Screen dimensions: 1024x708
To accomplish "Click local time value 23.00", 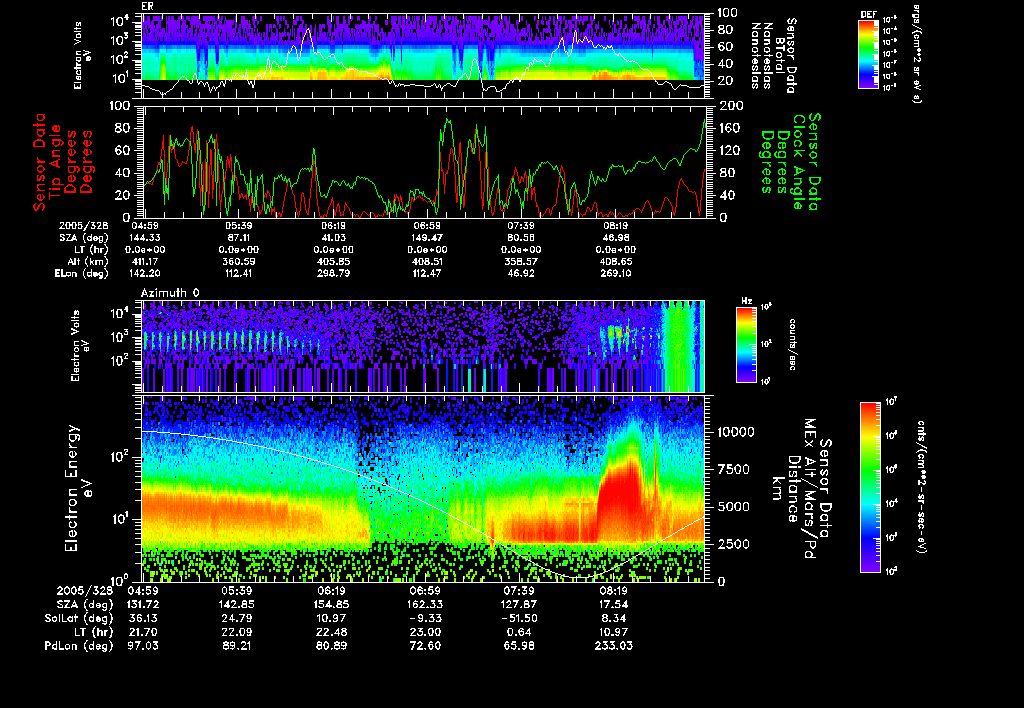I will click(x=425, y=632).
